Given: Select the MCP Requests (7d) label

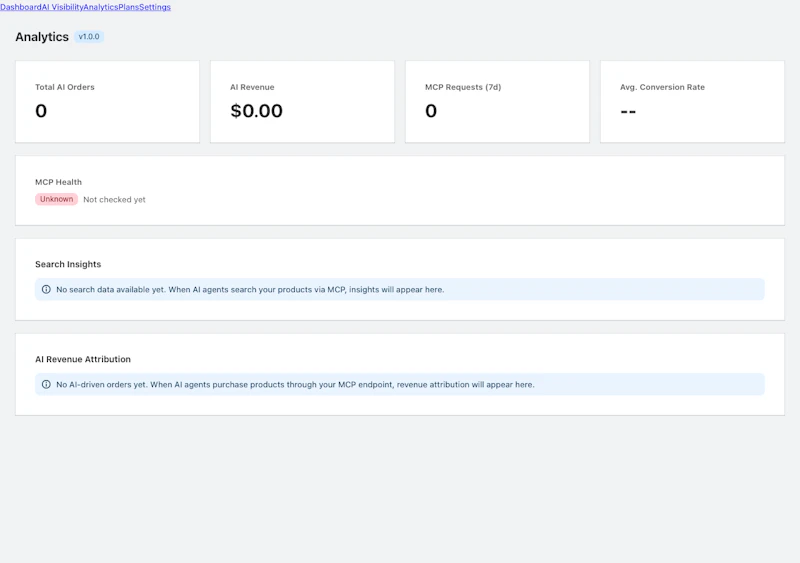Looking at the screenshot, I should pyautogui.click(x=463, y=87).
